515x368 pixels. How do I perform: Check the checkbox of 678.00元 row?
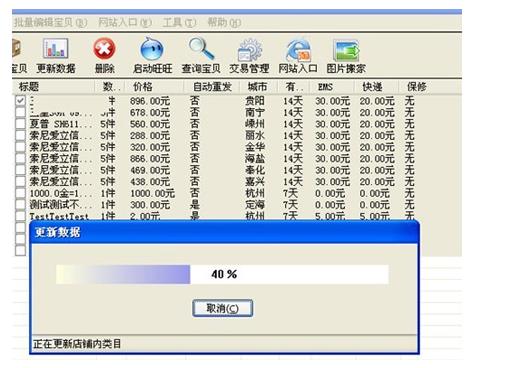(x=20, y=112)
